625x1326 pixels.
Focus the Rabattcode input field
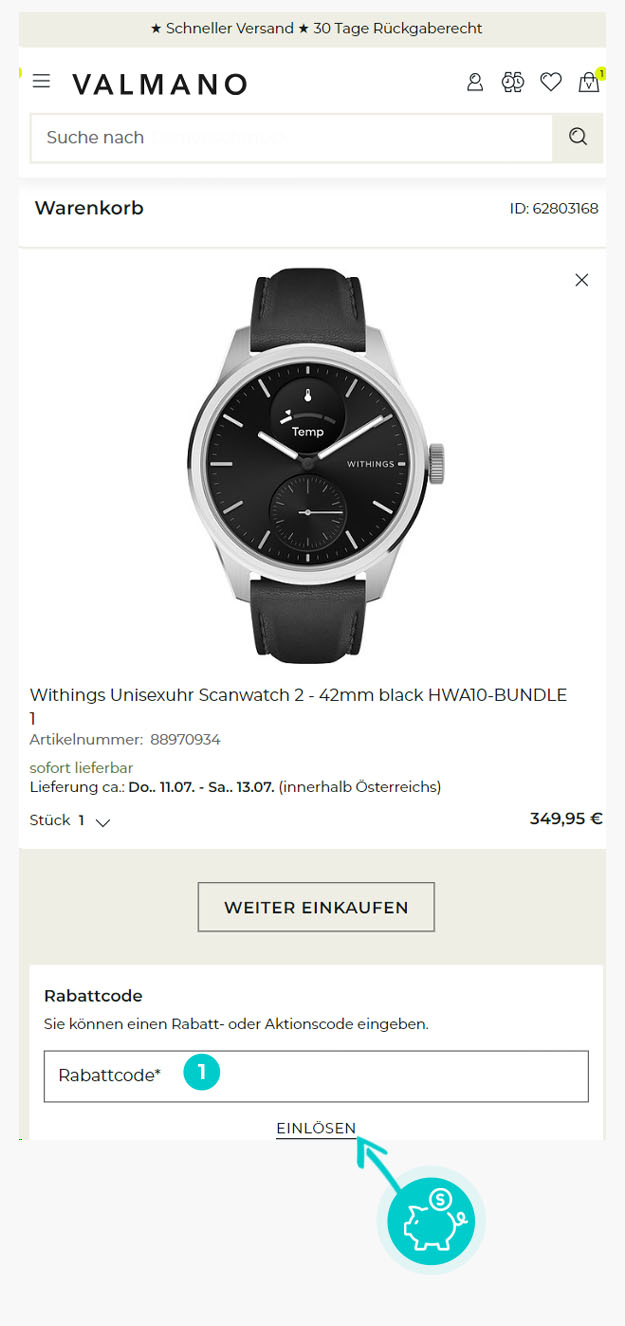tap(316, 1076)
